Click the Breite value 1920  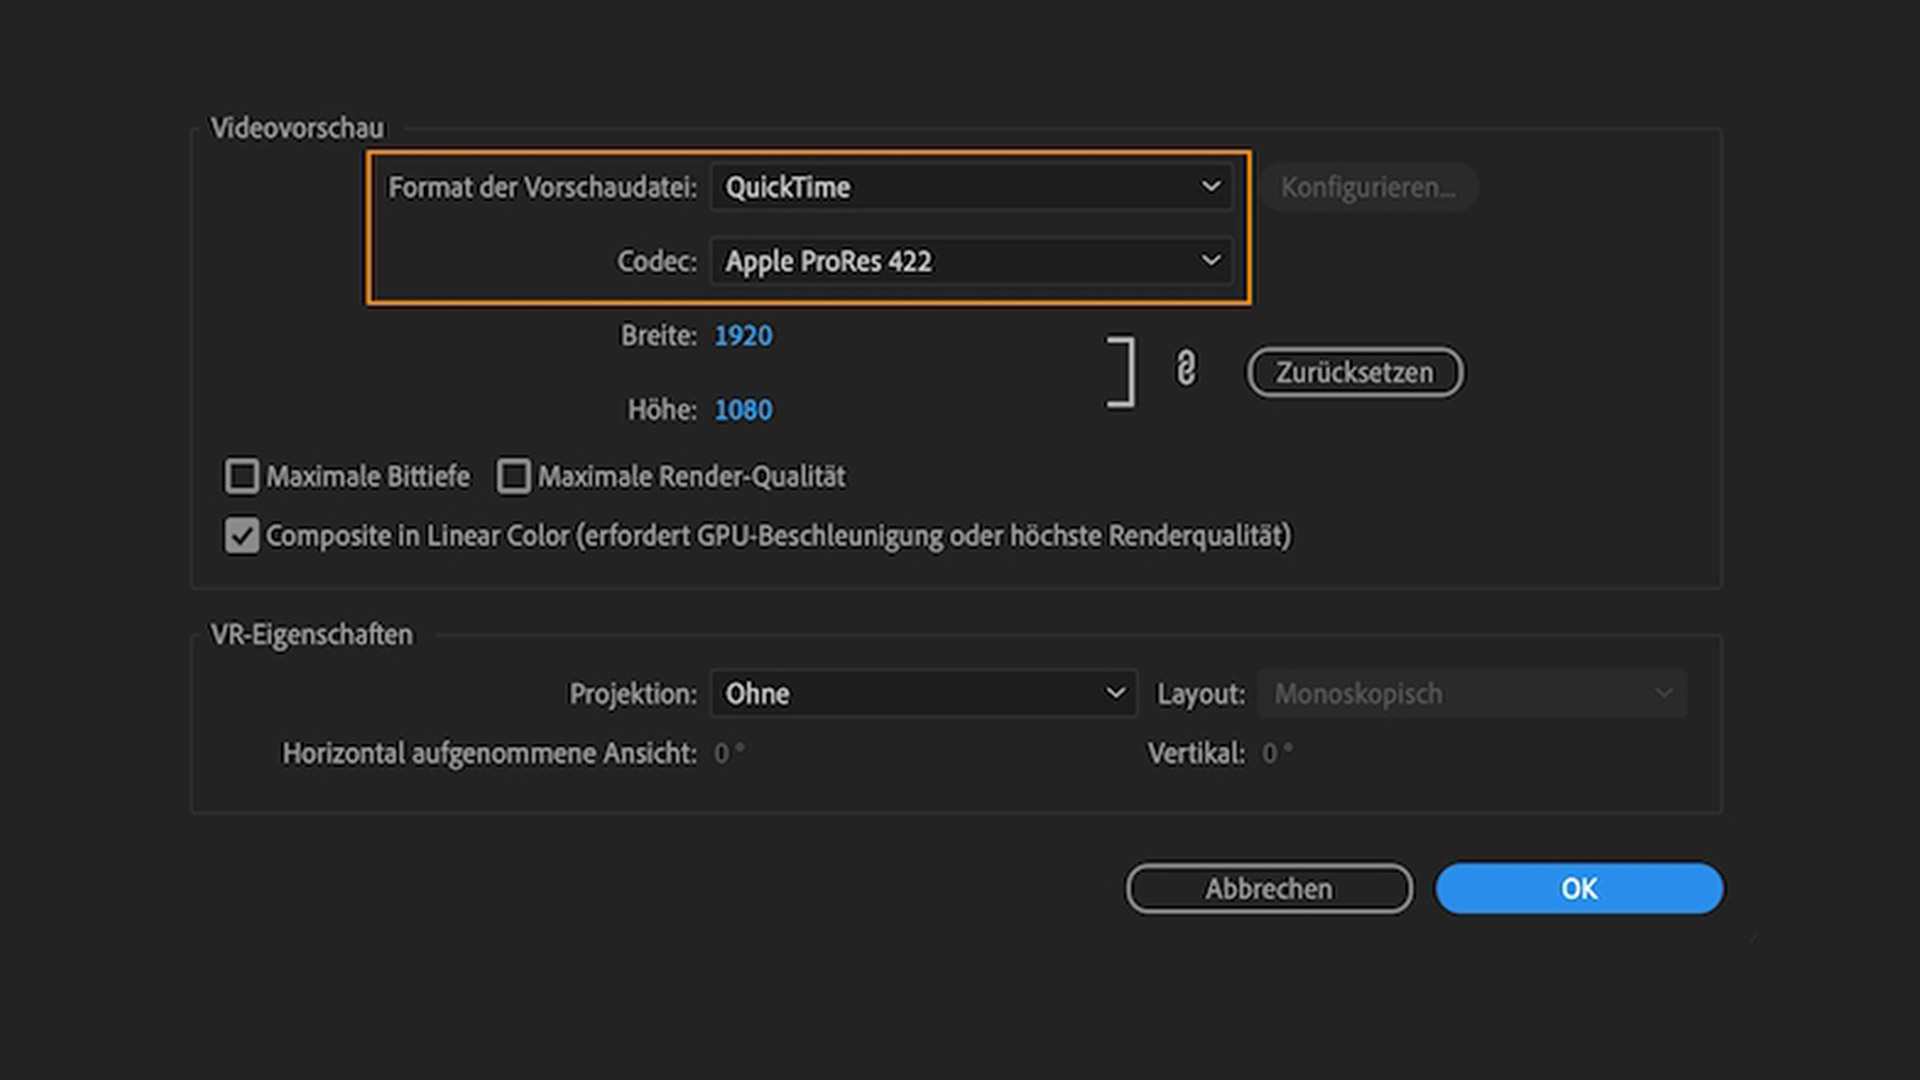[743, 336]
